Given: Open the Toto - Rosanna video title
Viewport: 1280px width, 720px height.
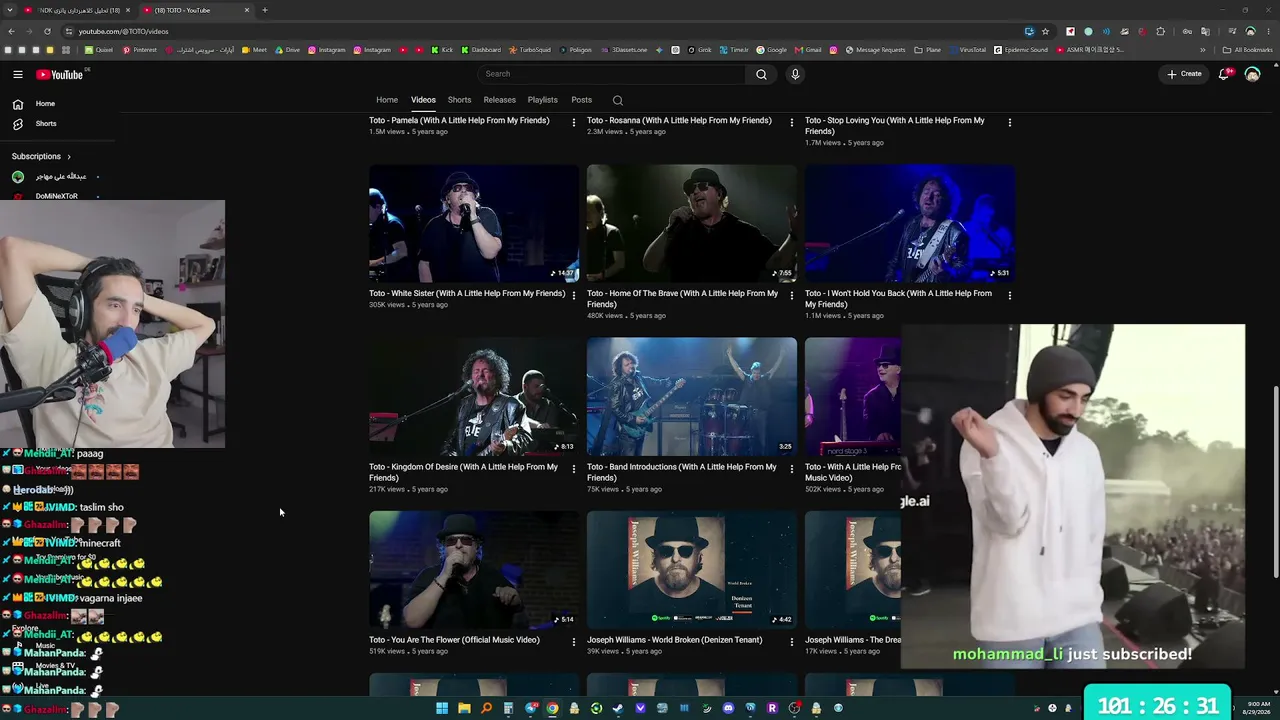Looking at the screenshot, I should pos(679,120).
